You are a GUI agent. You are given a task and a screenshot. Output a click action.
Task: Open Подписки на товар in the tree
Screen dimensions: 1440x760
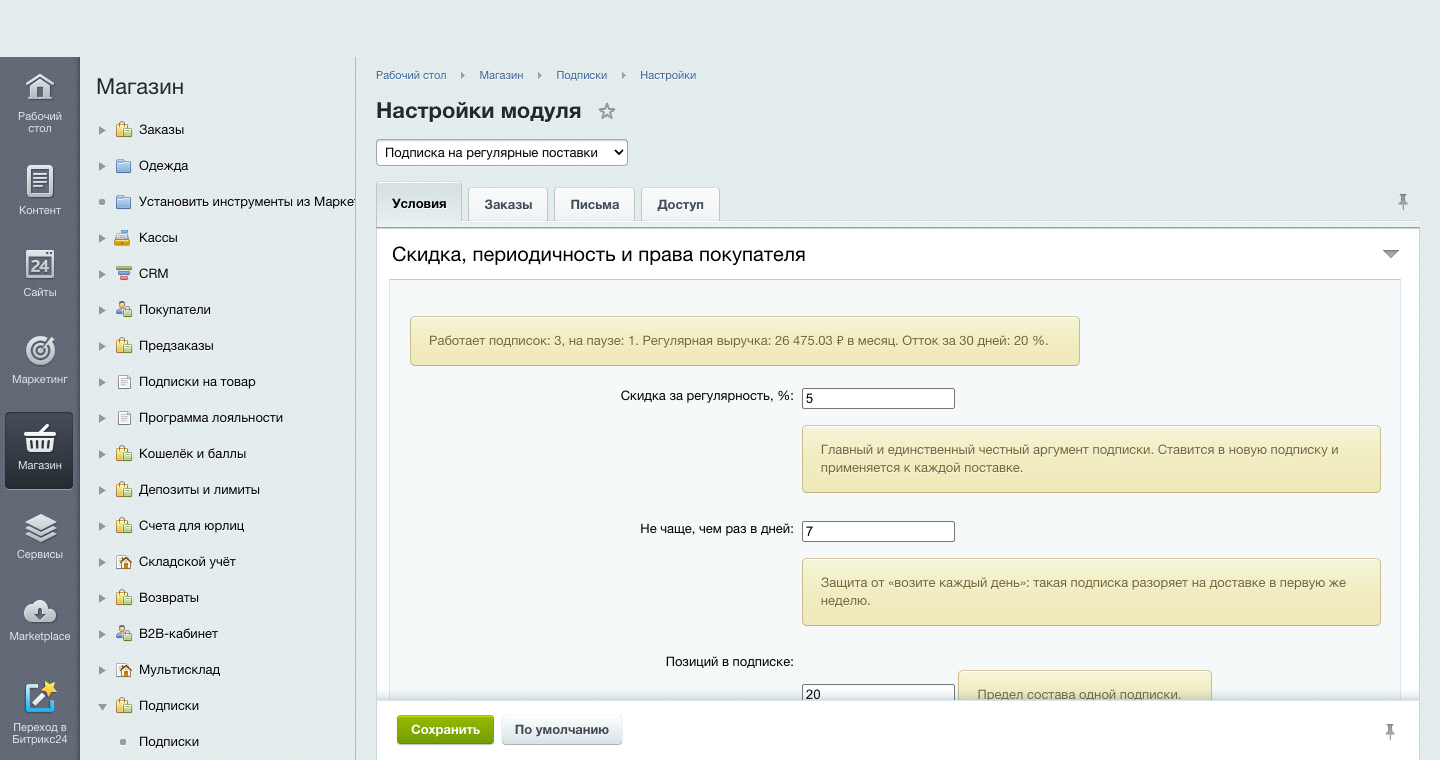[x=197, y=382]
